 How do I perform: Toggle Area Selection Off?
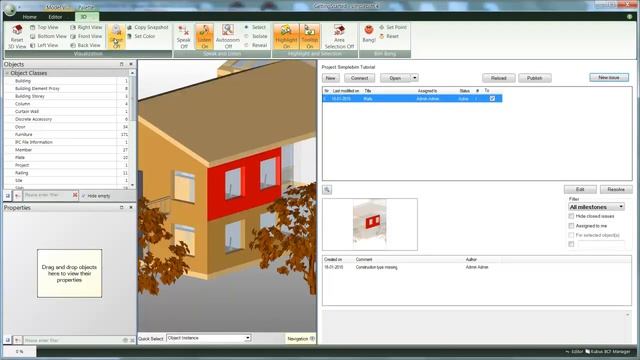[339, 36]
